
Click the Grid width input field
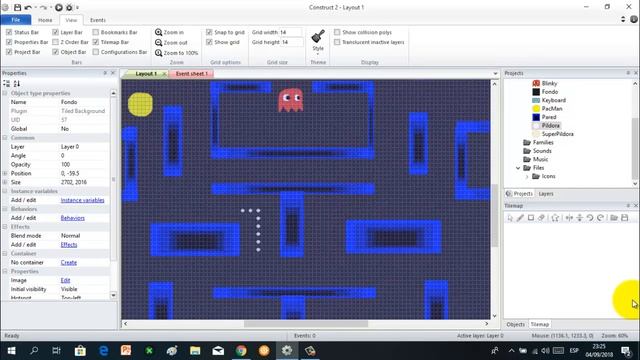291,32
